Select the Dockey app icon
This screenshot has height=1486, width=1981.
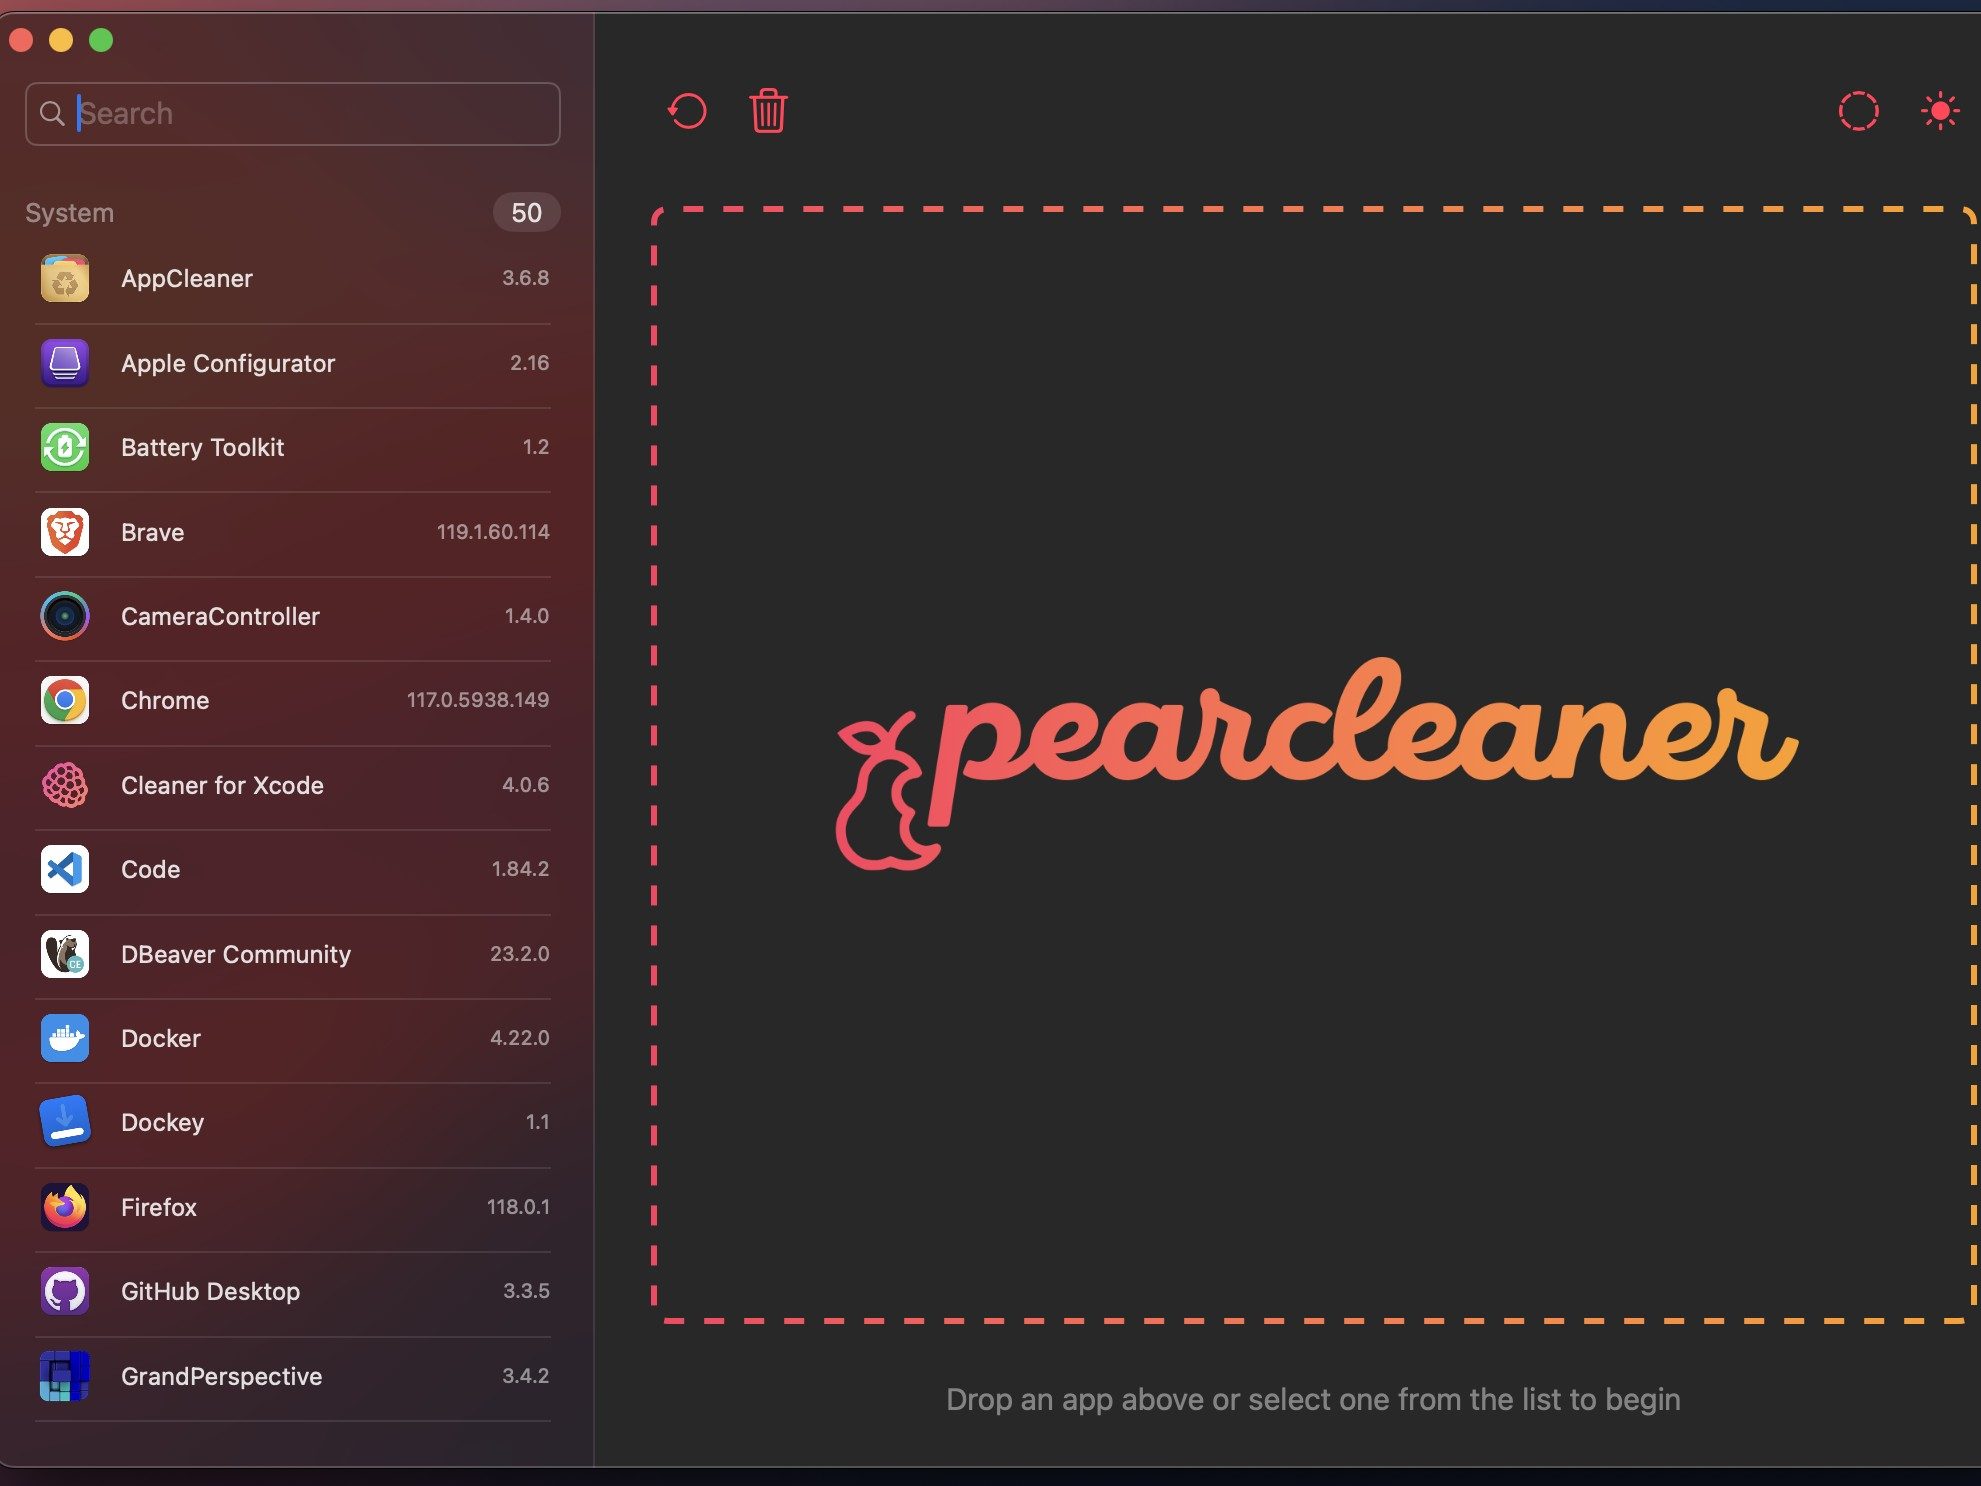65,1122
